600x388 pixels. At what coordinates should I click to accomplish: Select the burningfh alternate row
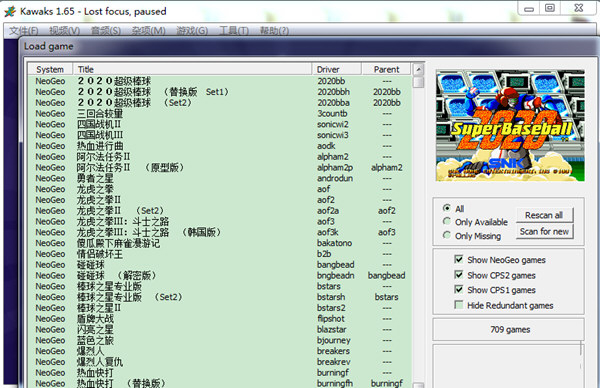pos(220,383)
